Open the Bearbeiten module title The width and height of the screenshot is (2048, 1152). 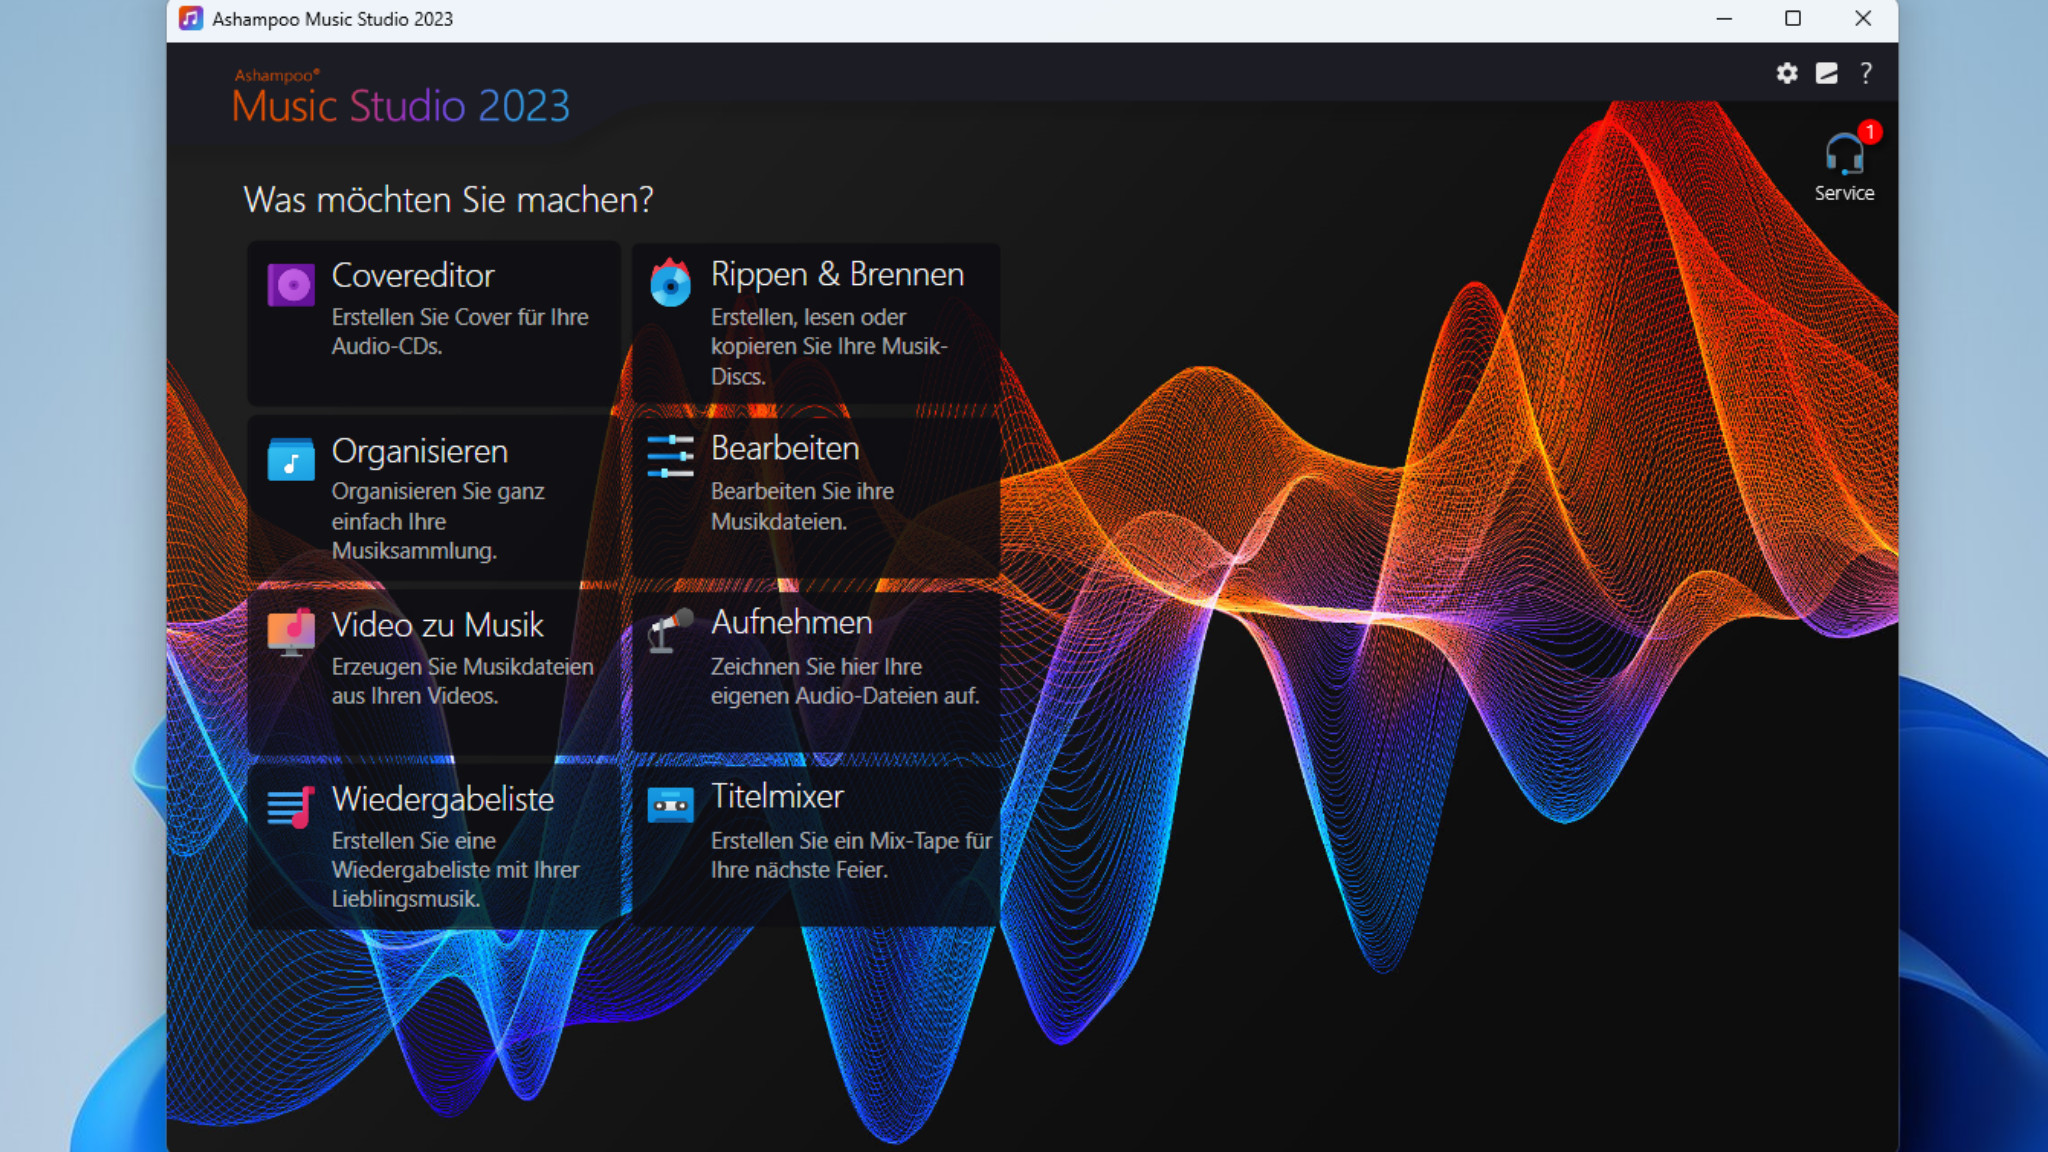[785, 448]
